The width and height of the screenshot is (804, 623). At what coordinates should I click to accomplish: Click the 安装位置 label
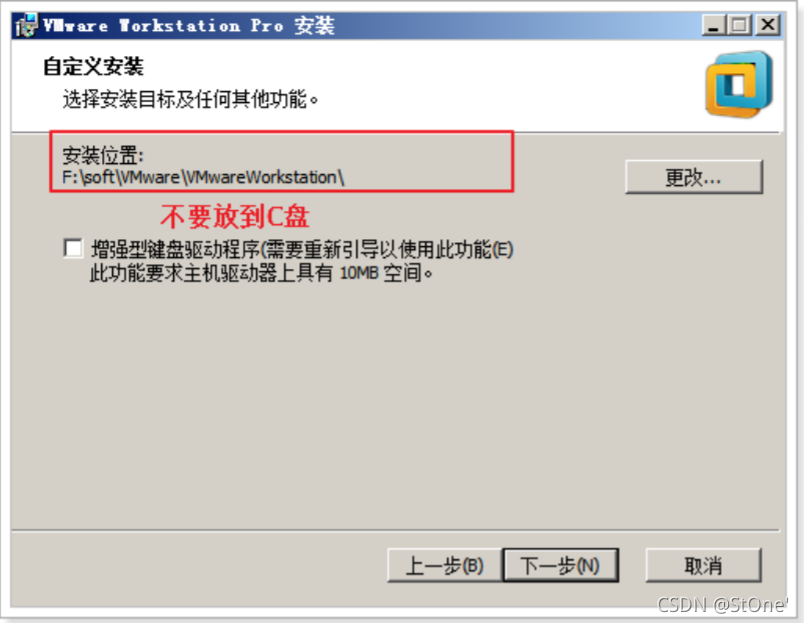(103, 155)
